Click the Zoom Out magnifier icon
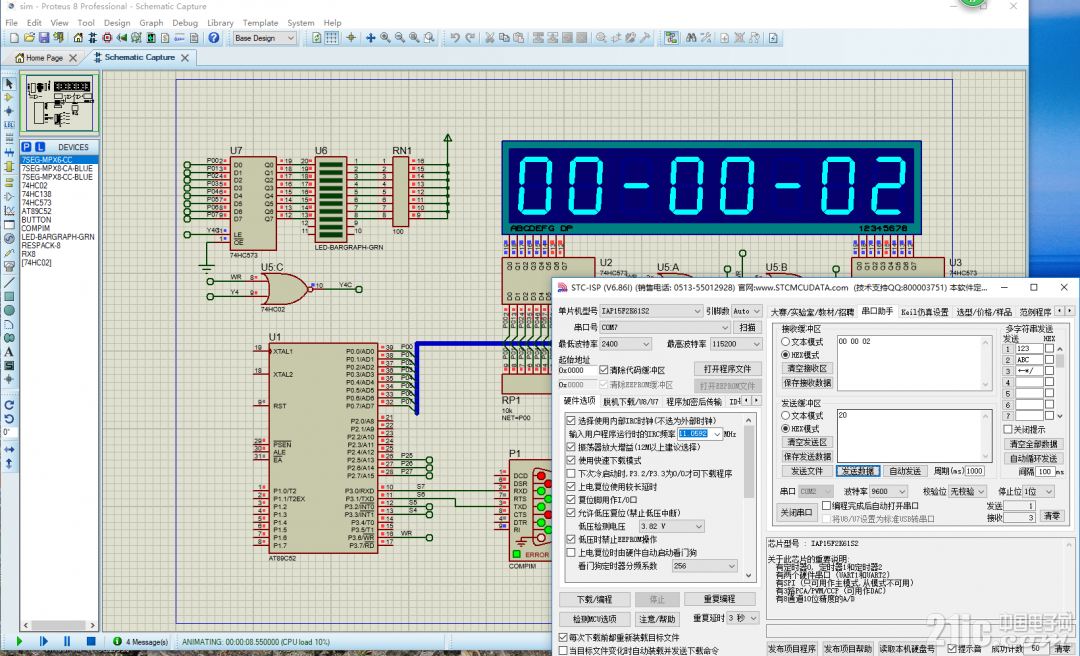The image size is (1080, 656). (x=399, y=38)
